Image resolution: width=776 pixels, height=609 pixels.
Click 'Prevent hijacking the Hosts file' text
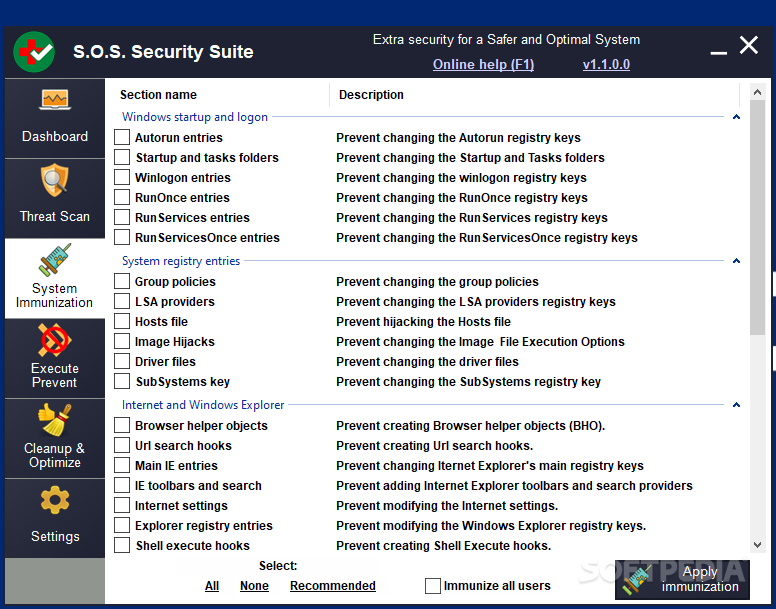click(424, 322)
